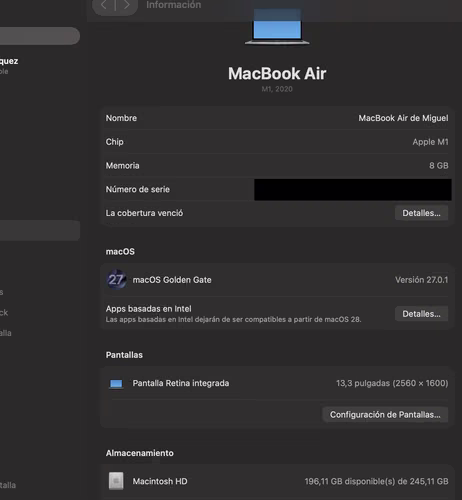
Task: Click the Almacenamiento section heading
Action: [140, 453]
